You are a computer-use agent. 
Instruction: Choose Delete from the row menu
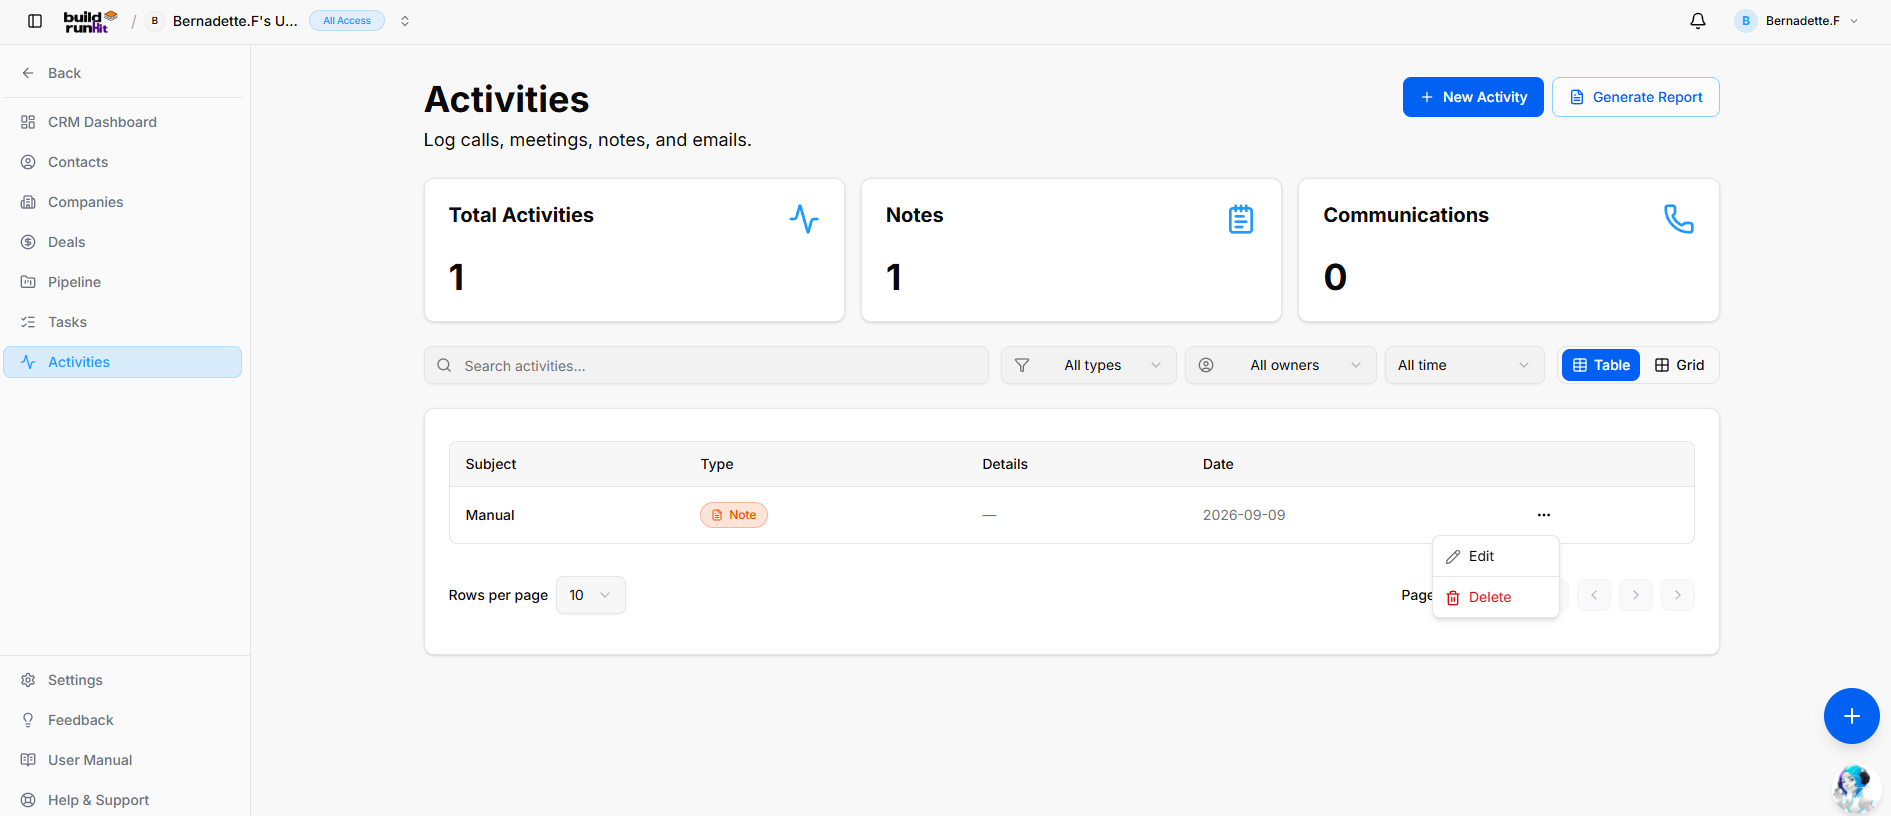pos(1496,597)
